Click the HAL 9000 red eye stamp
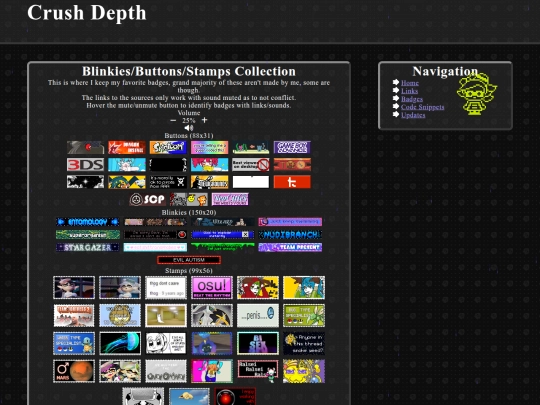Image resolution: width=540 pixels, height=405 pixels. pos(235,396)
